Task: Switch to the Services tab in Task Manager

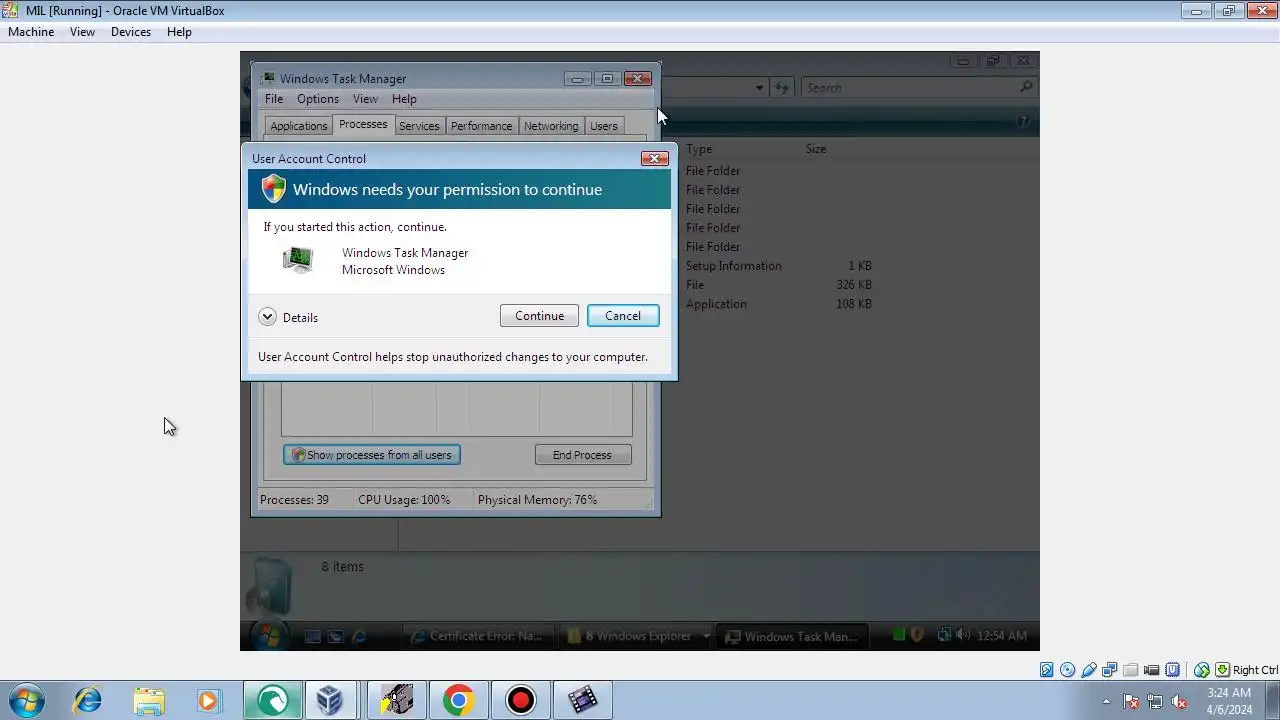Action: tap(419, 126)
